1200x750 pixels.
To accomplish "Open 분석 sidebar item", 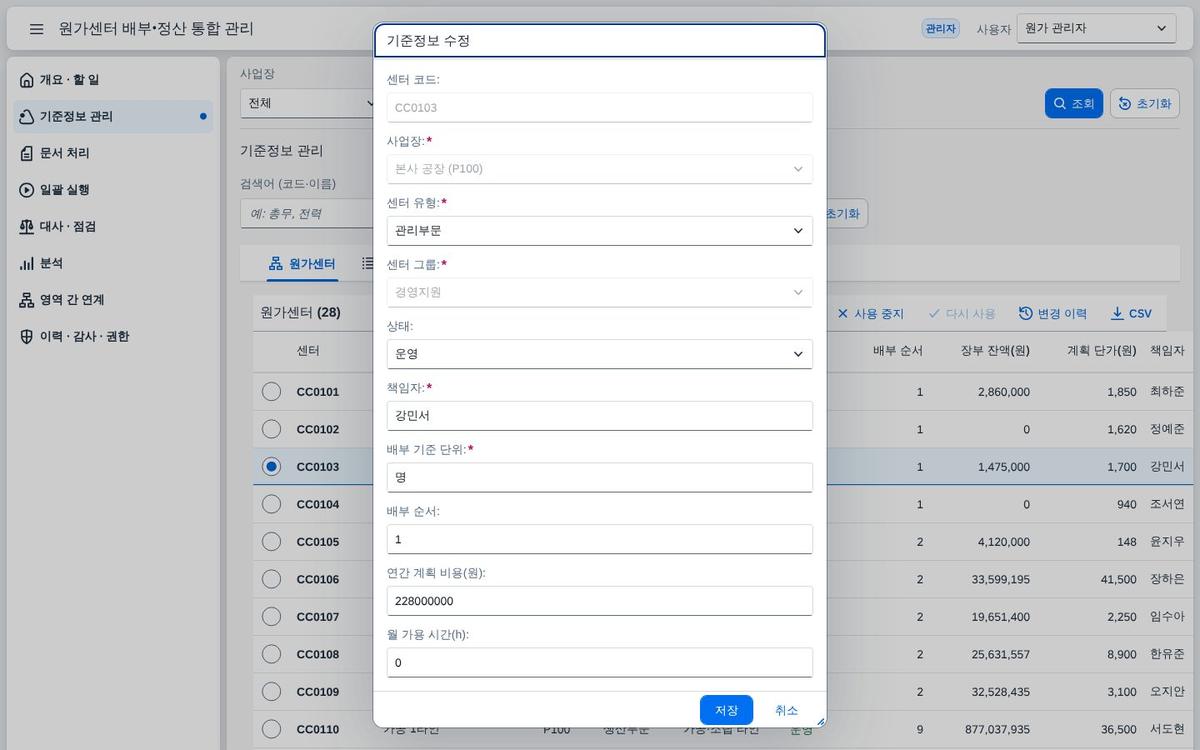I will coord(113,263).
